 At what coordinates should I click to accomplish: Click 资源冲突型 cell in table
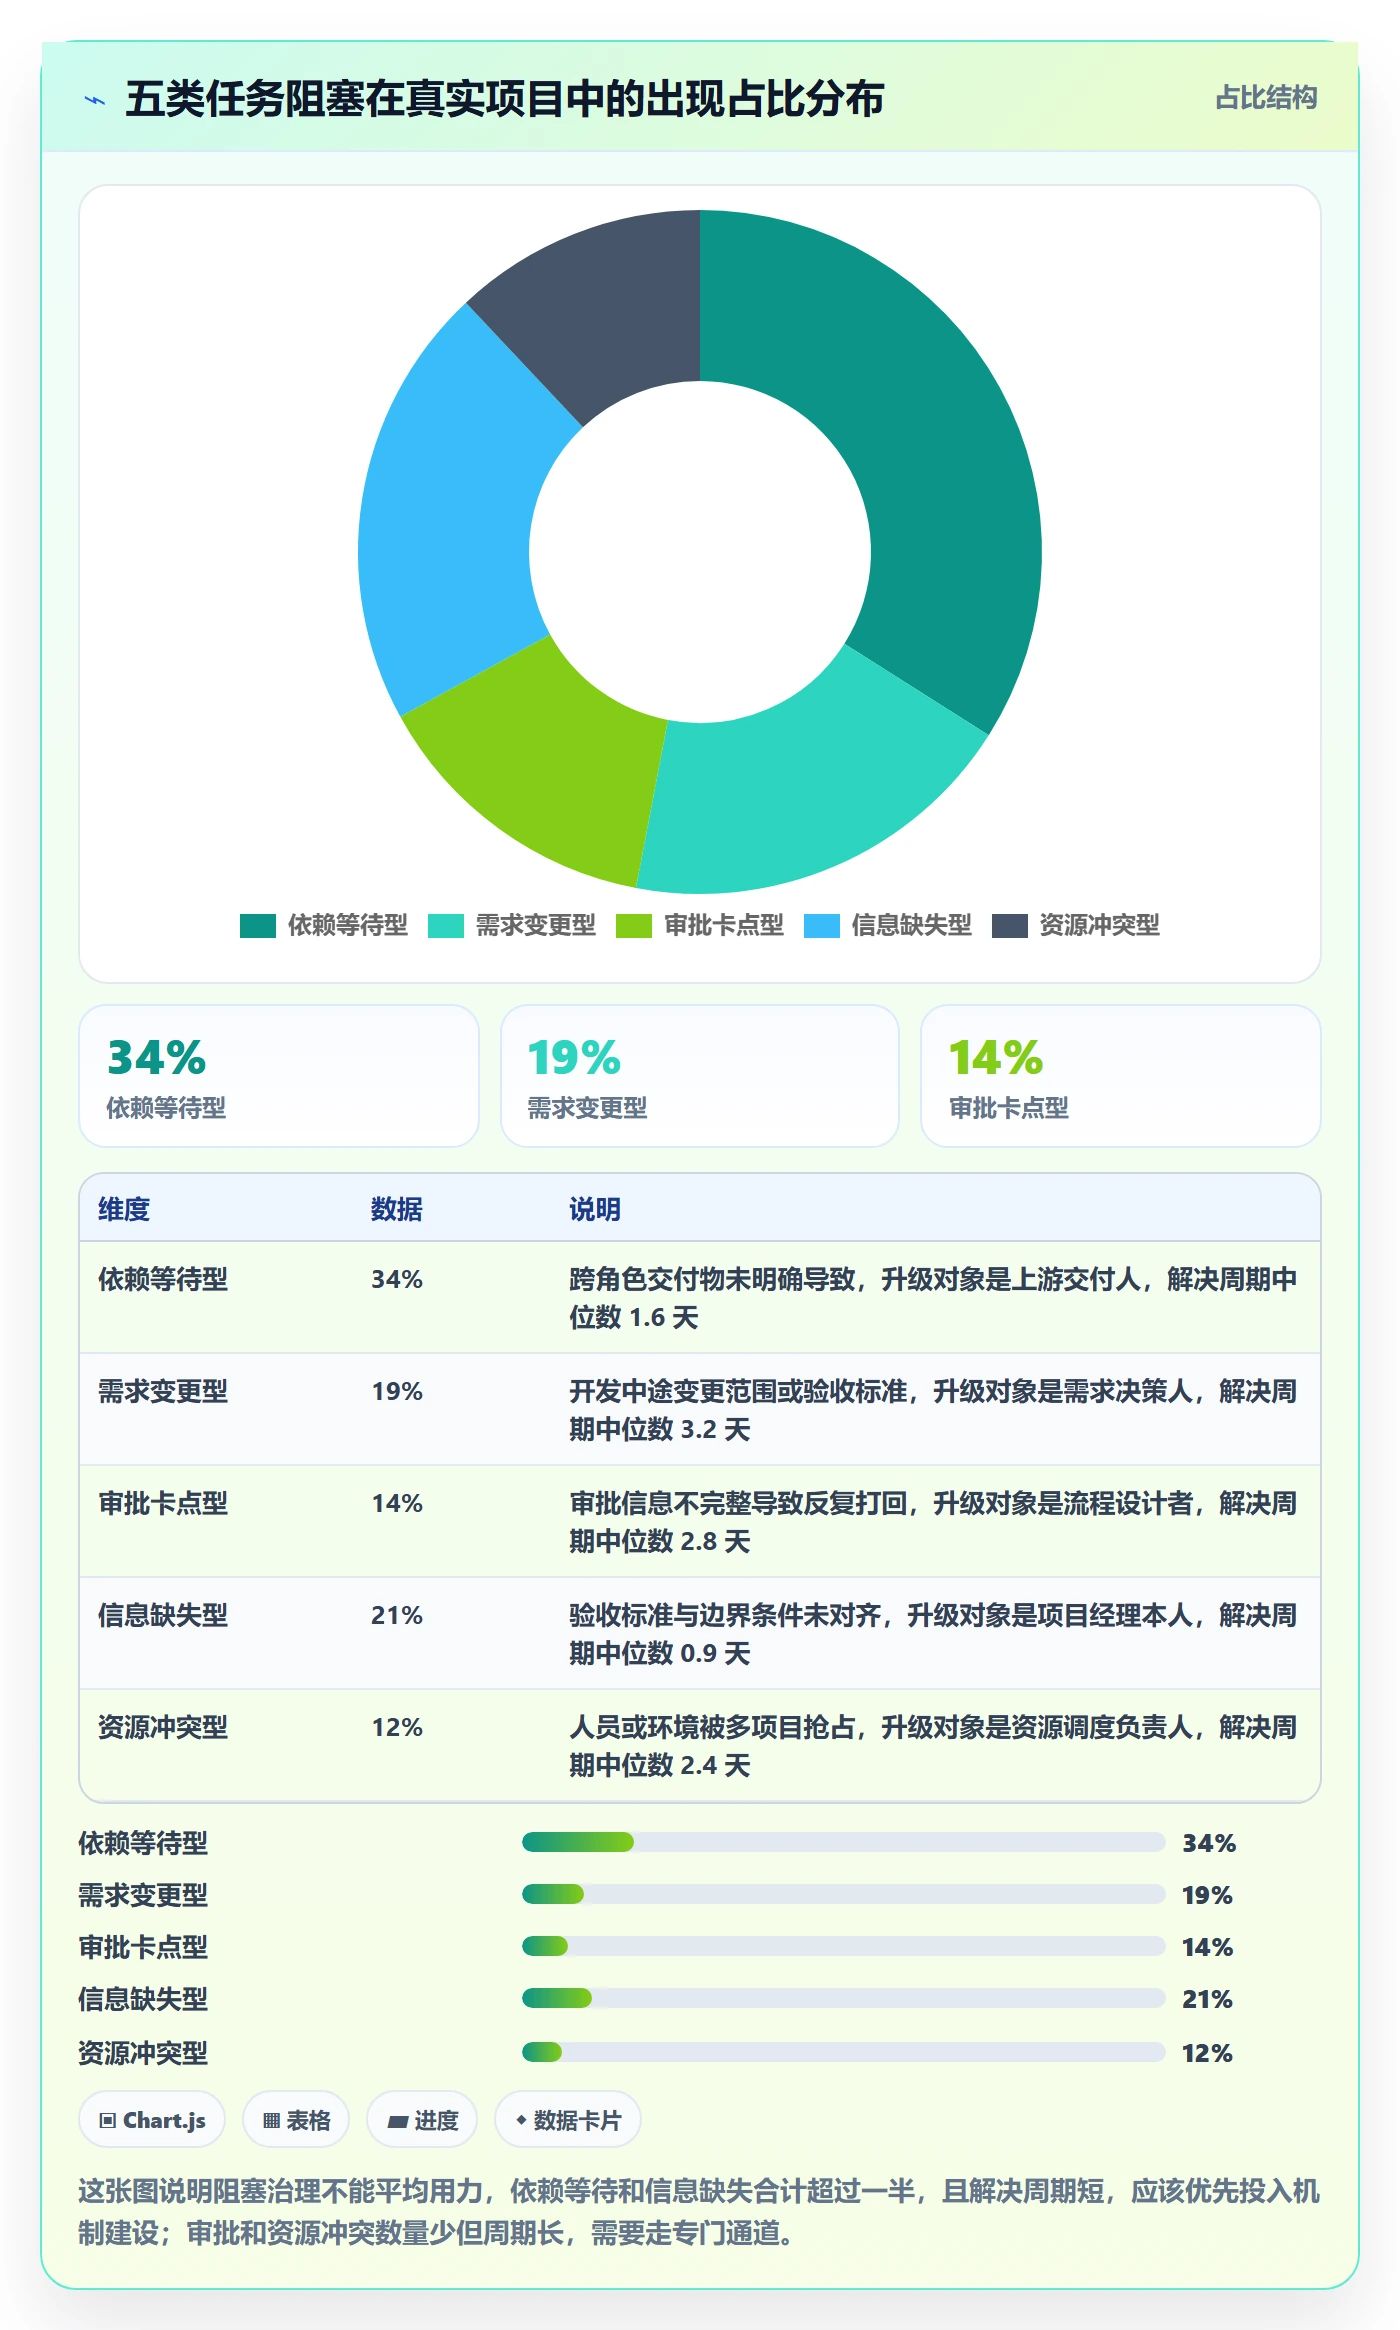click(x=163, y=1727)
